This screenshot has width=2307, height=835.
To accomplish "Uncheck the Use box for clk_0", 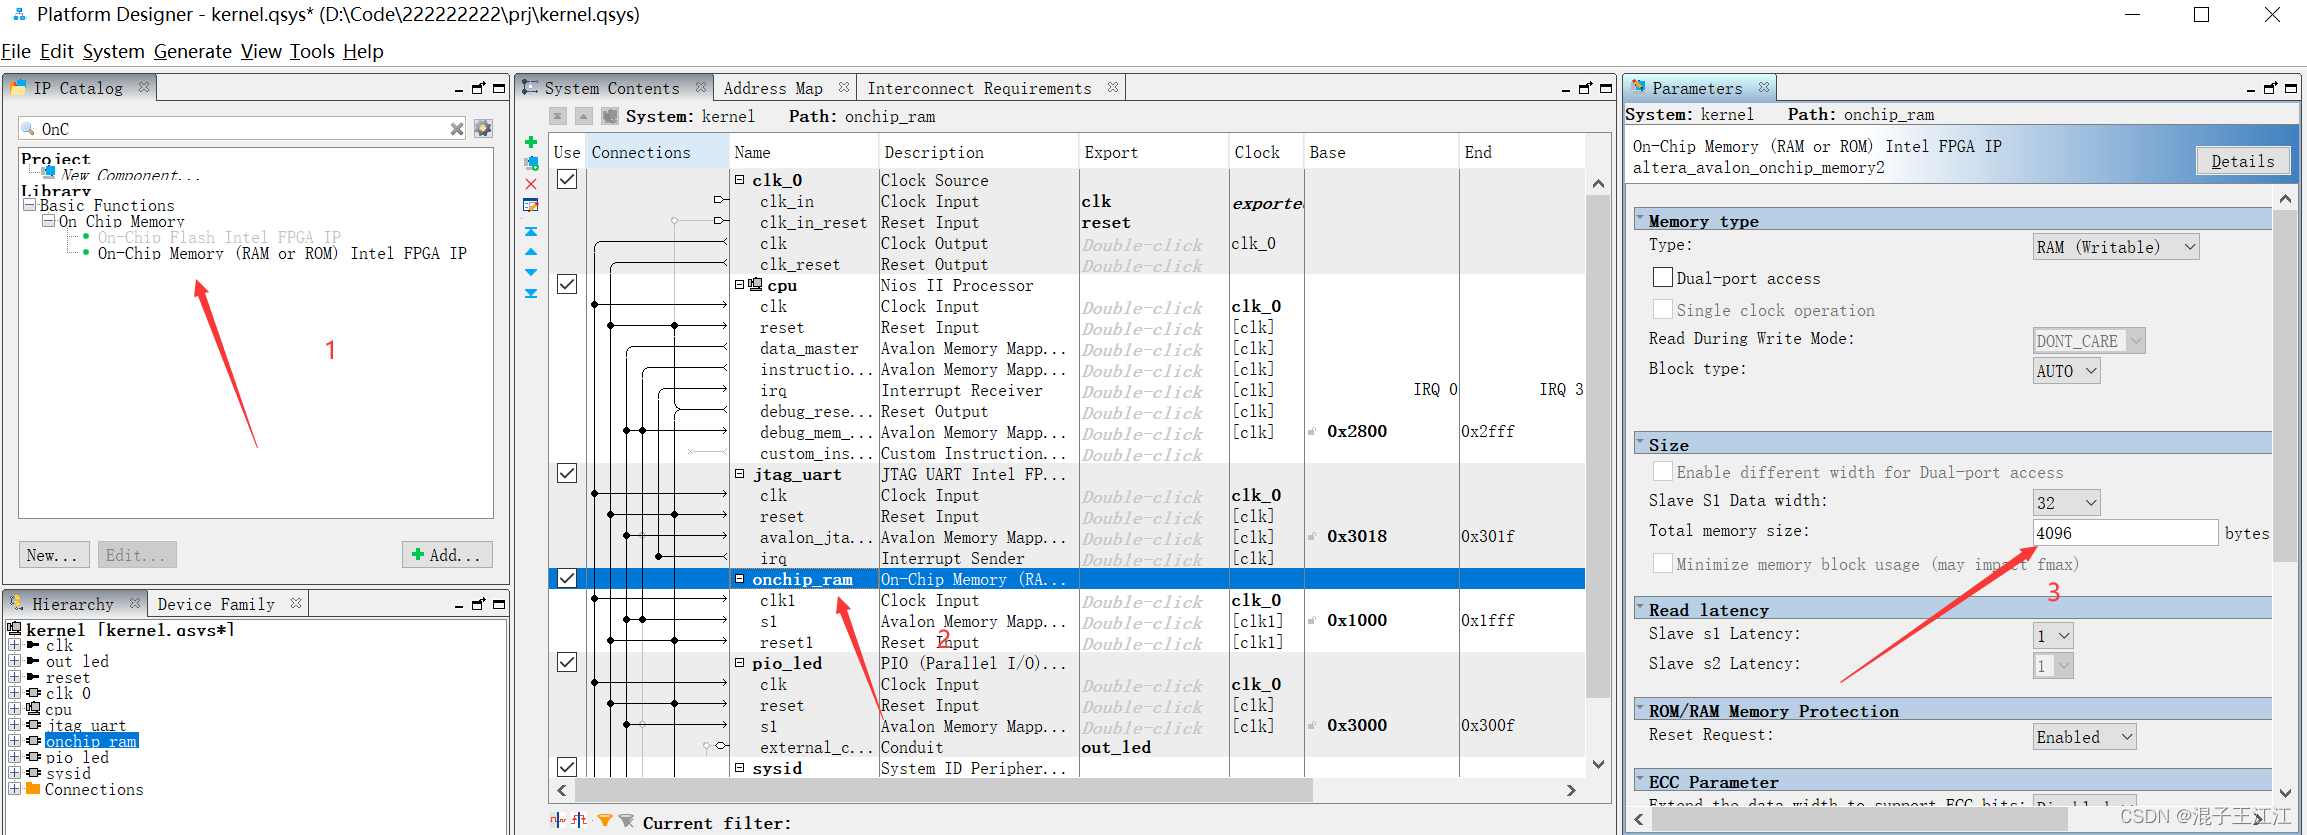I will tap(567, 179).
